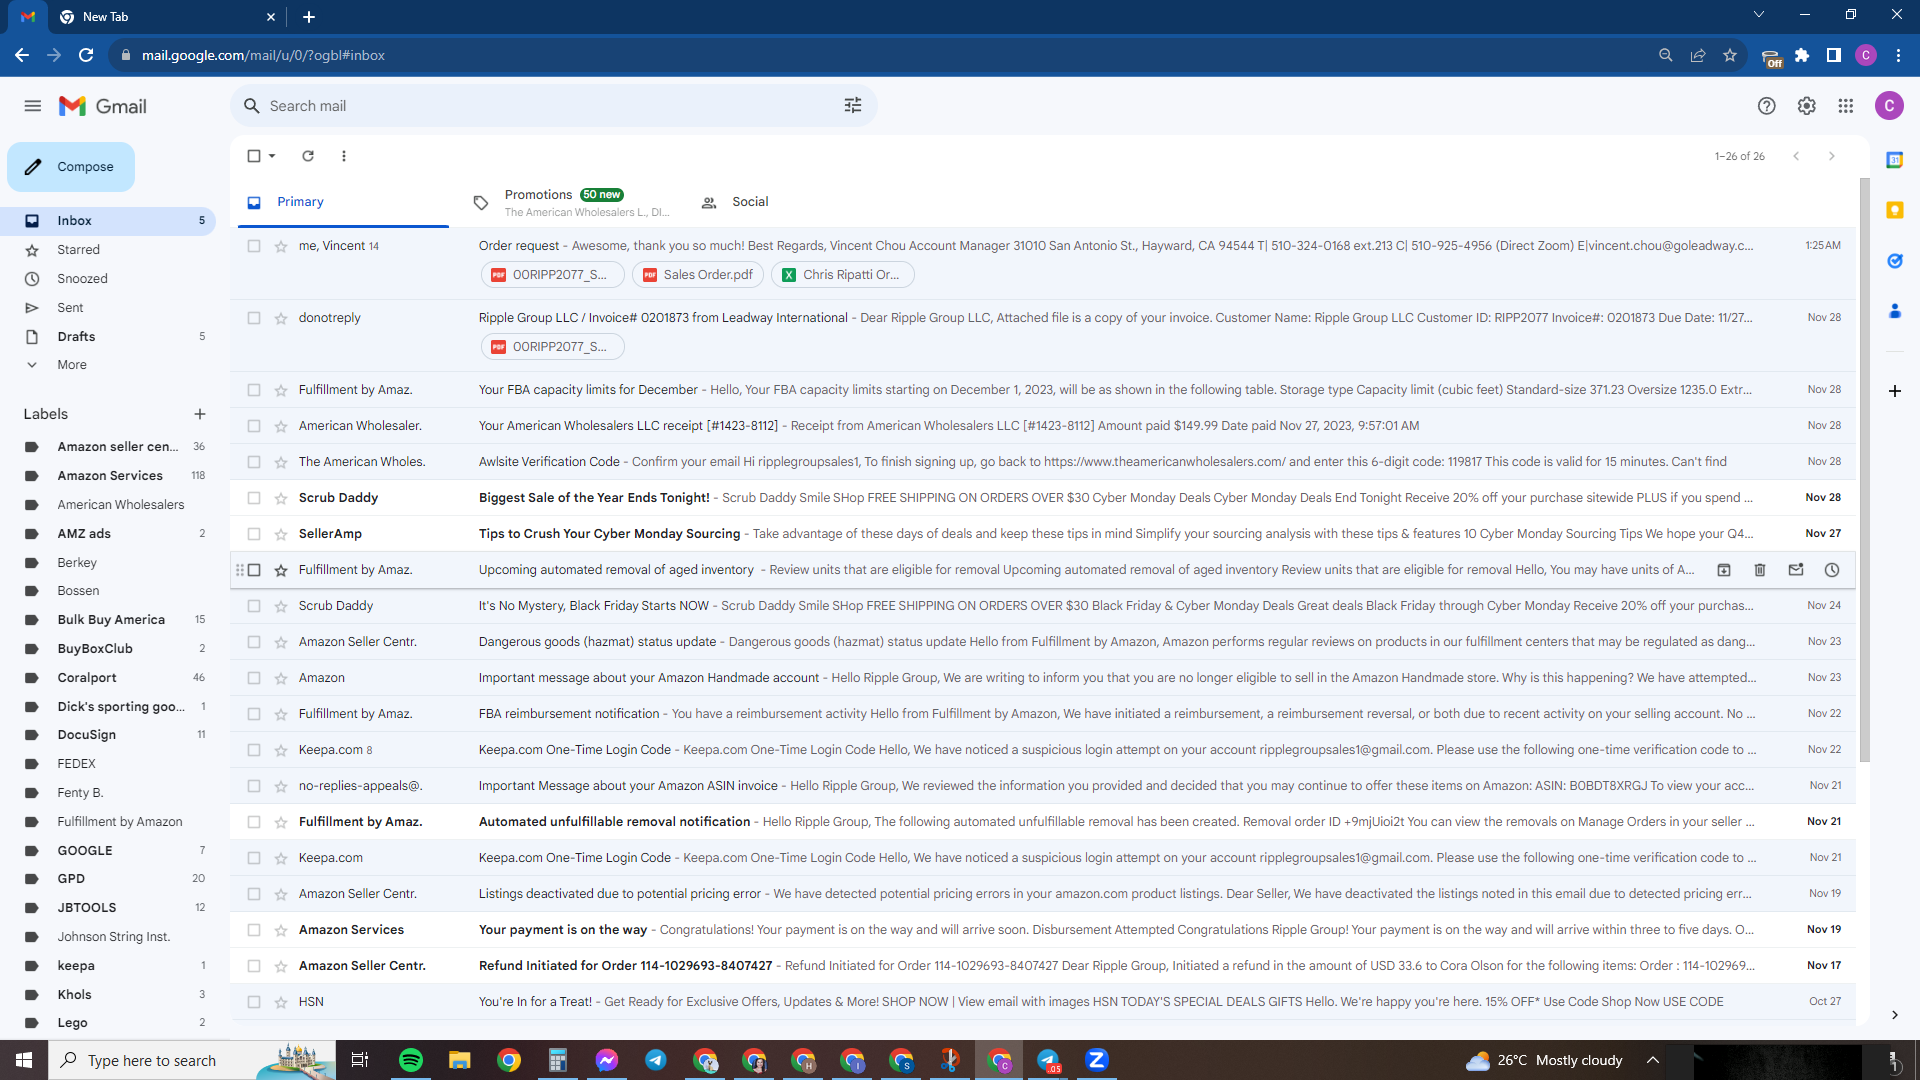The image size is (1920, 1080).
Task: Open the Google apps grid
Action: [x=1846, y=106]
